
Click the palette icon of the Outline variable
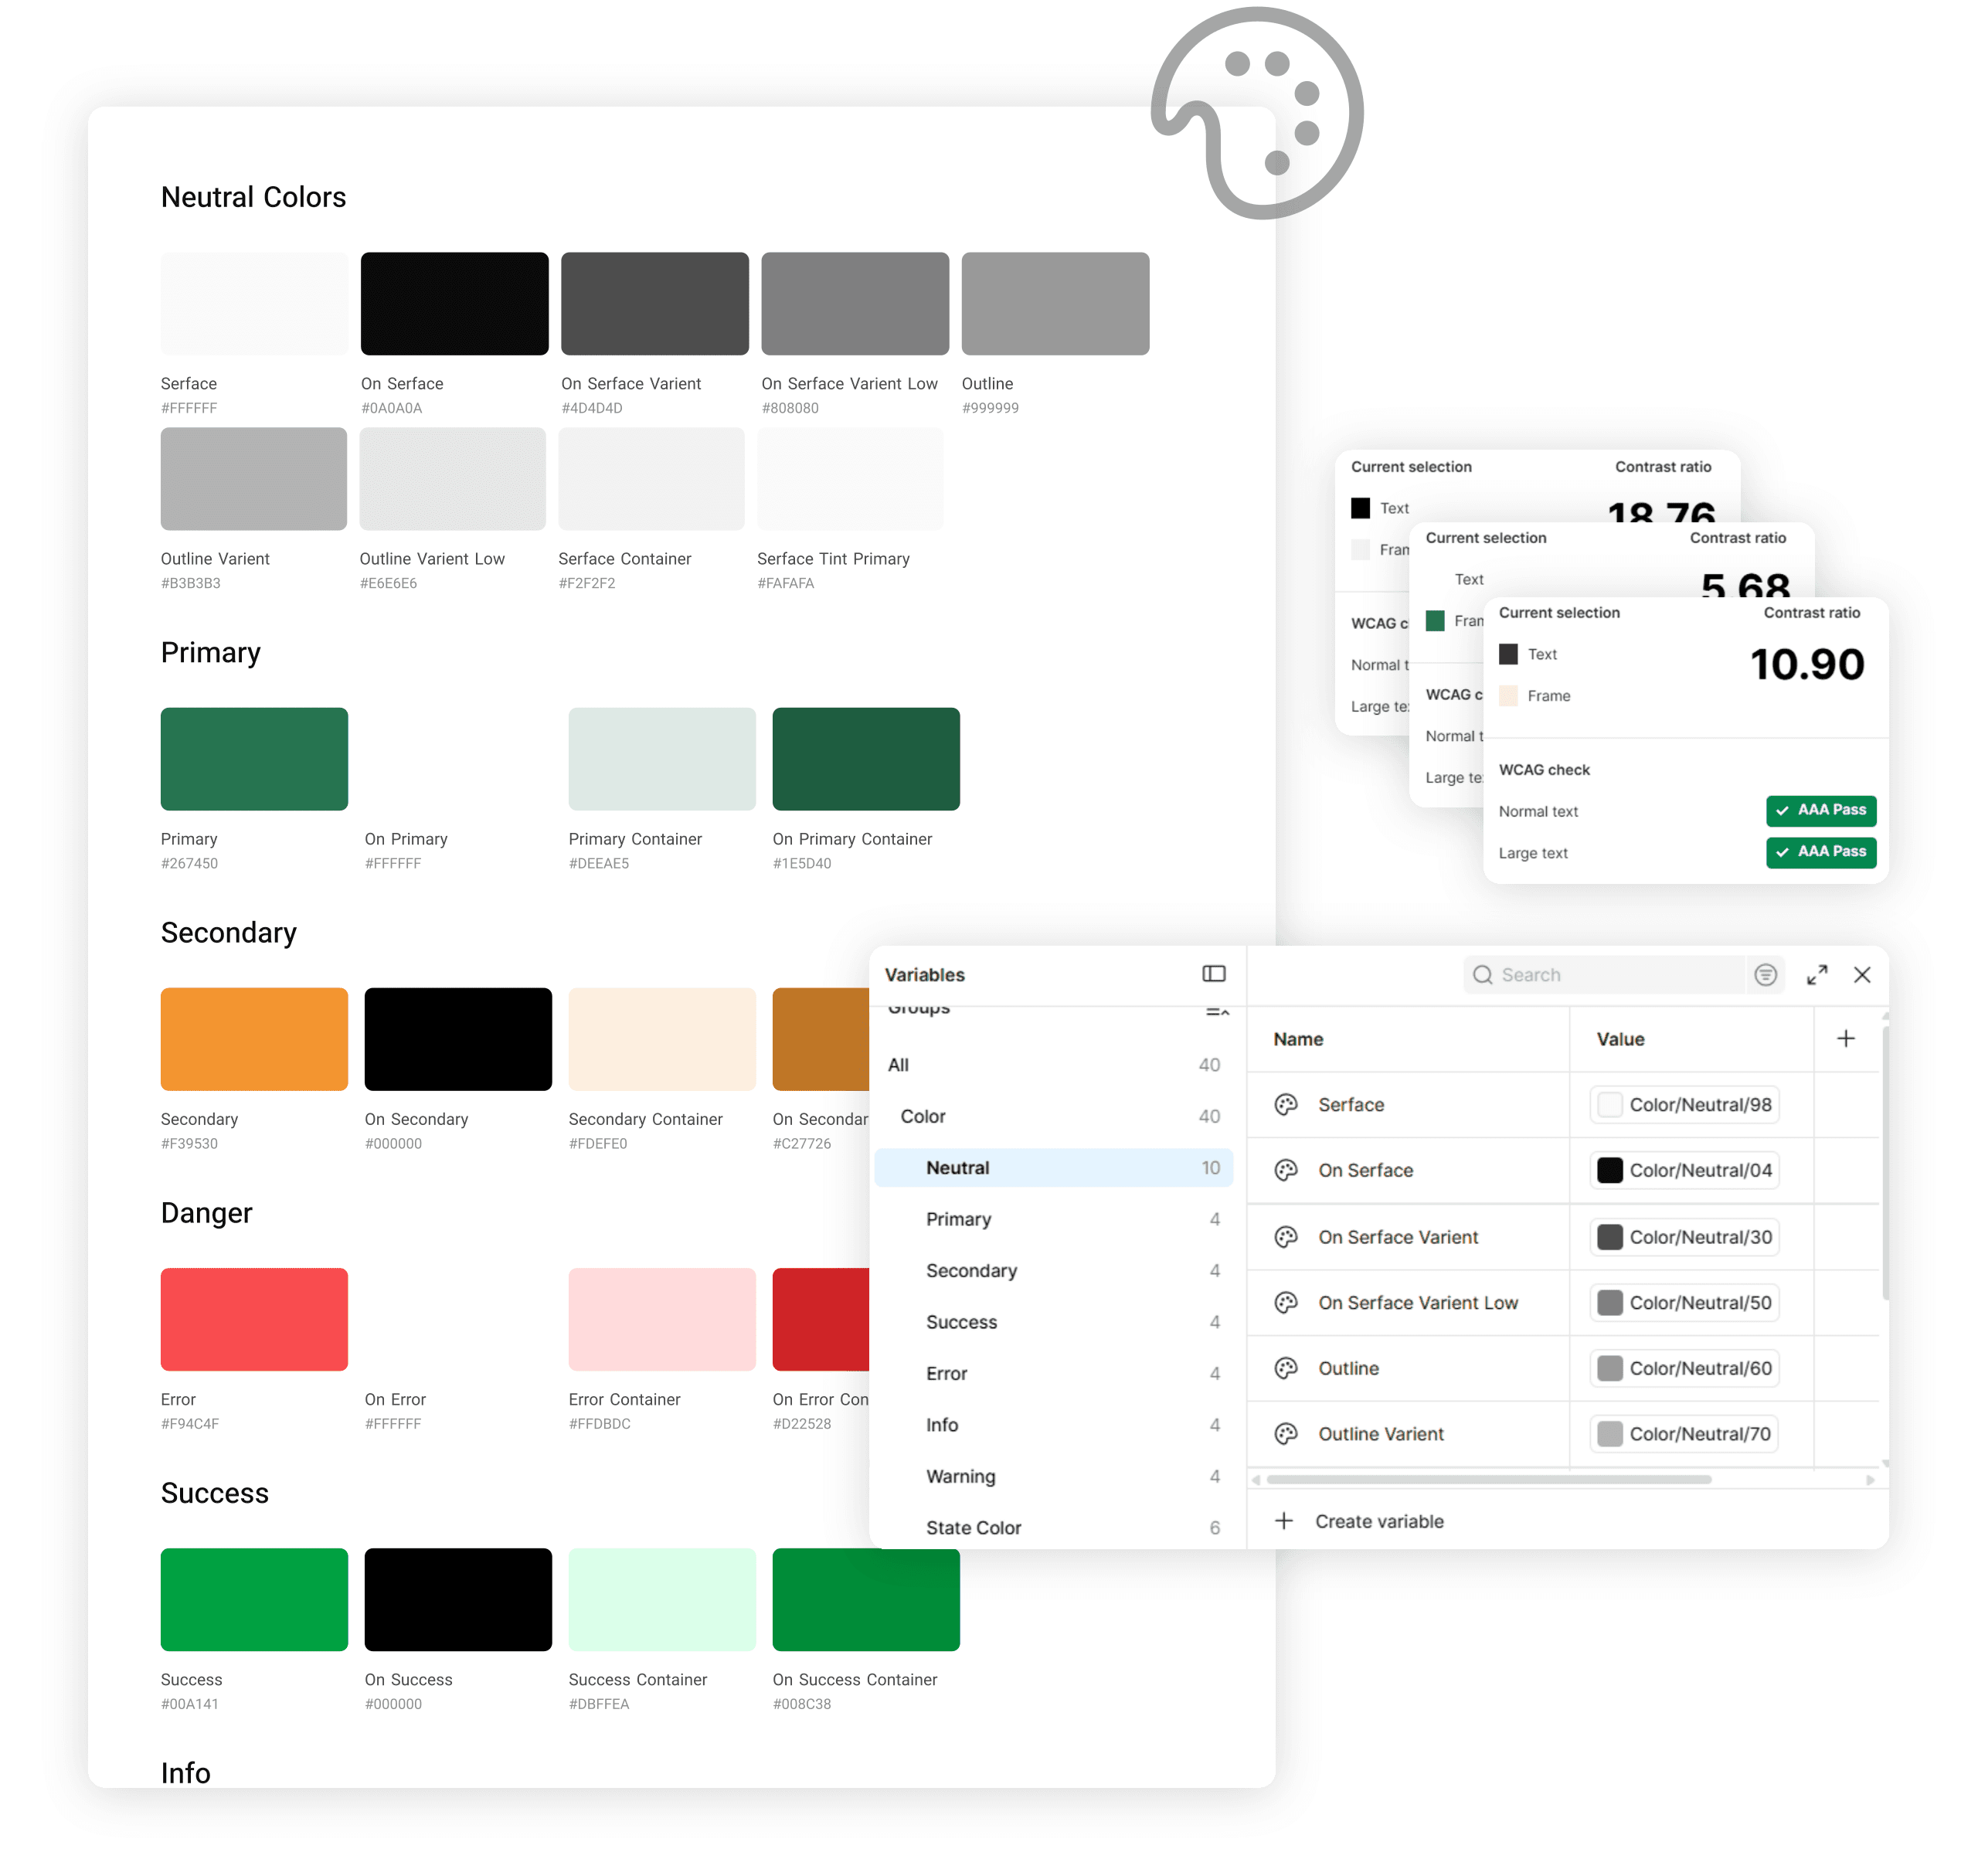coord(1286,1368)
